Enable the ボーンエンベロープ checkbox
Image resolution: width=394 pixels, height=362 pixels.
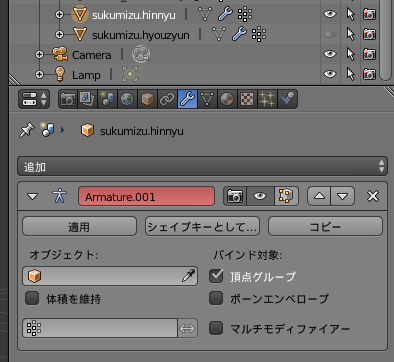216,298
